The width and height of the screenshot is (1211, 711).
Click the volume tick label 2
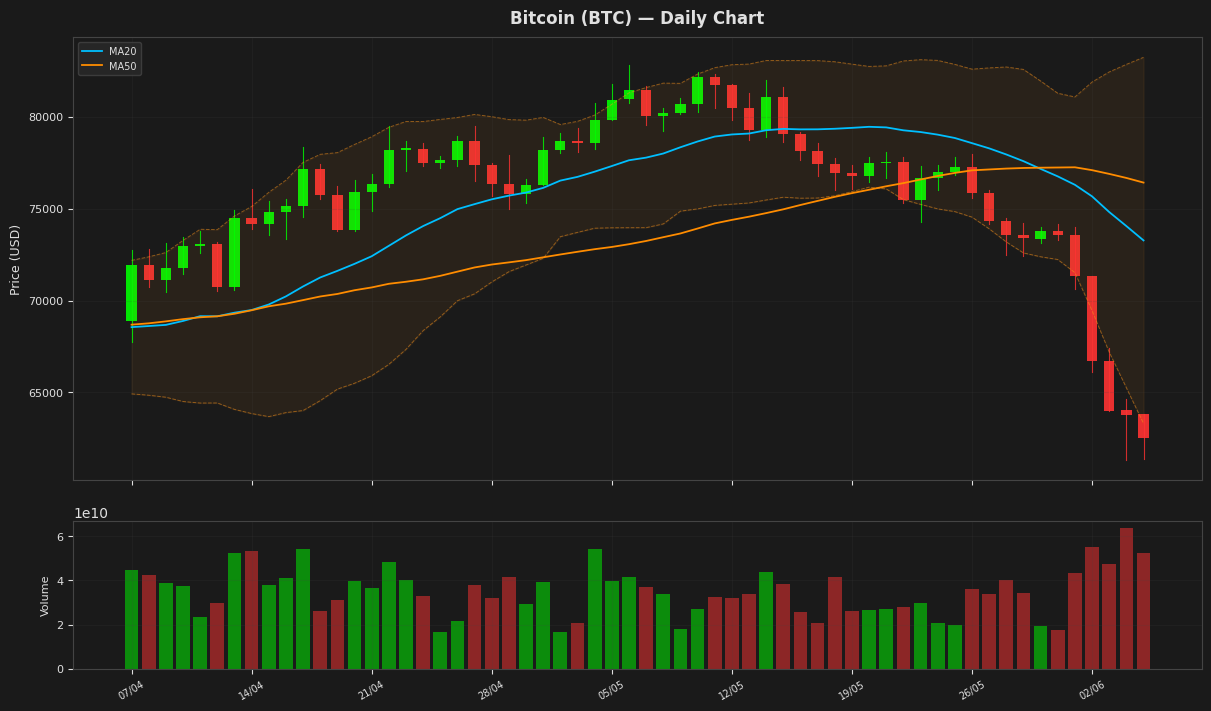coord(59,625)
